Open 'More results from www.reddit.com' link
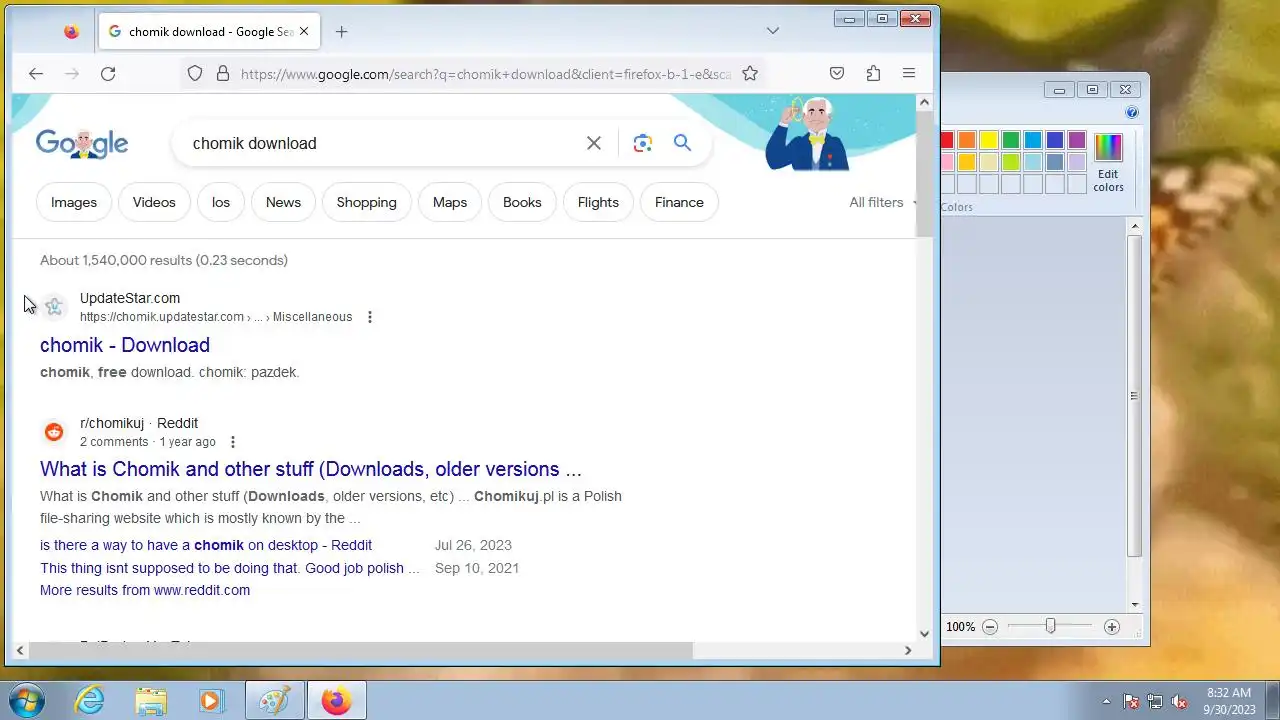The width and height of the screenshot is (1280, 720). 145,590
